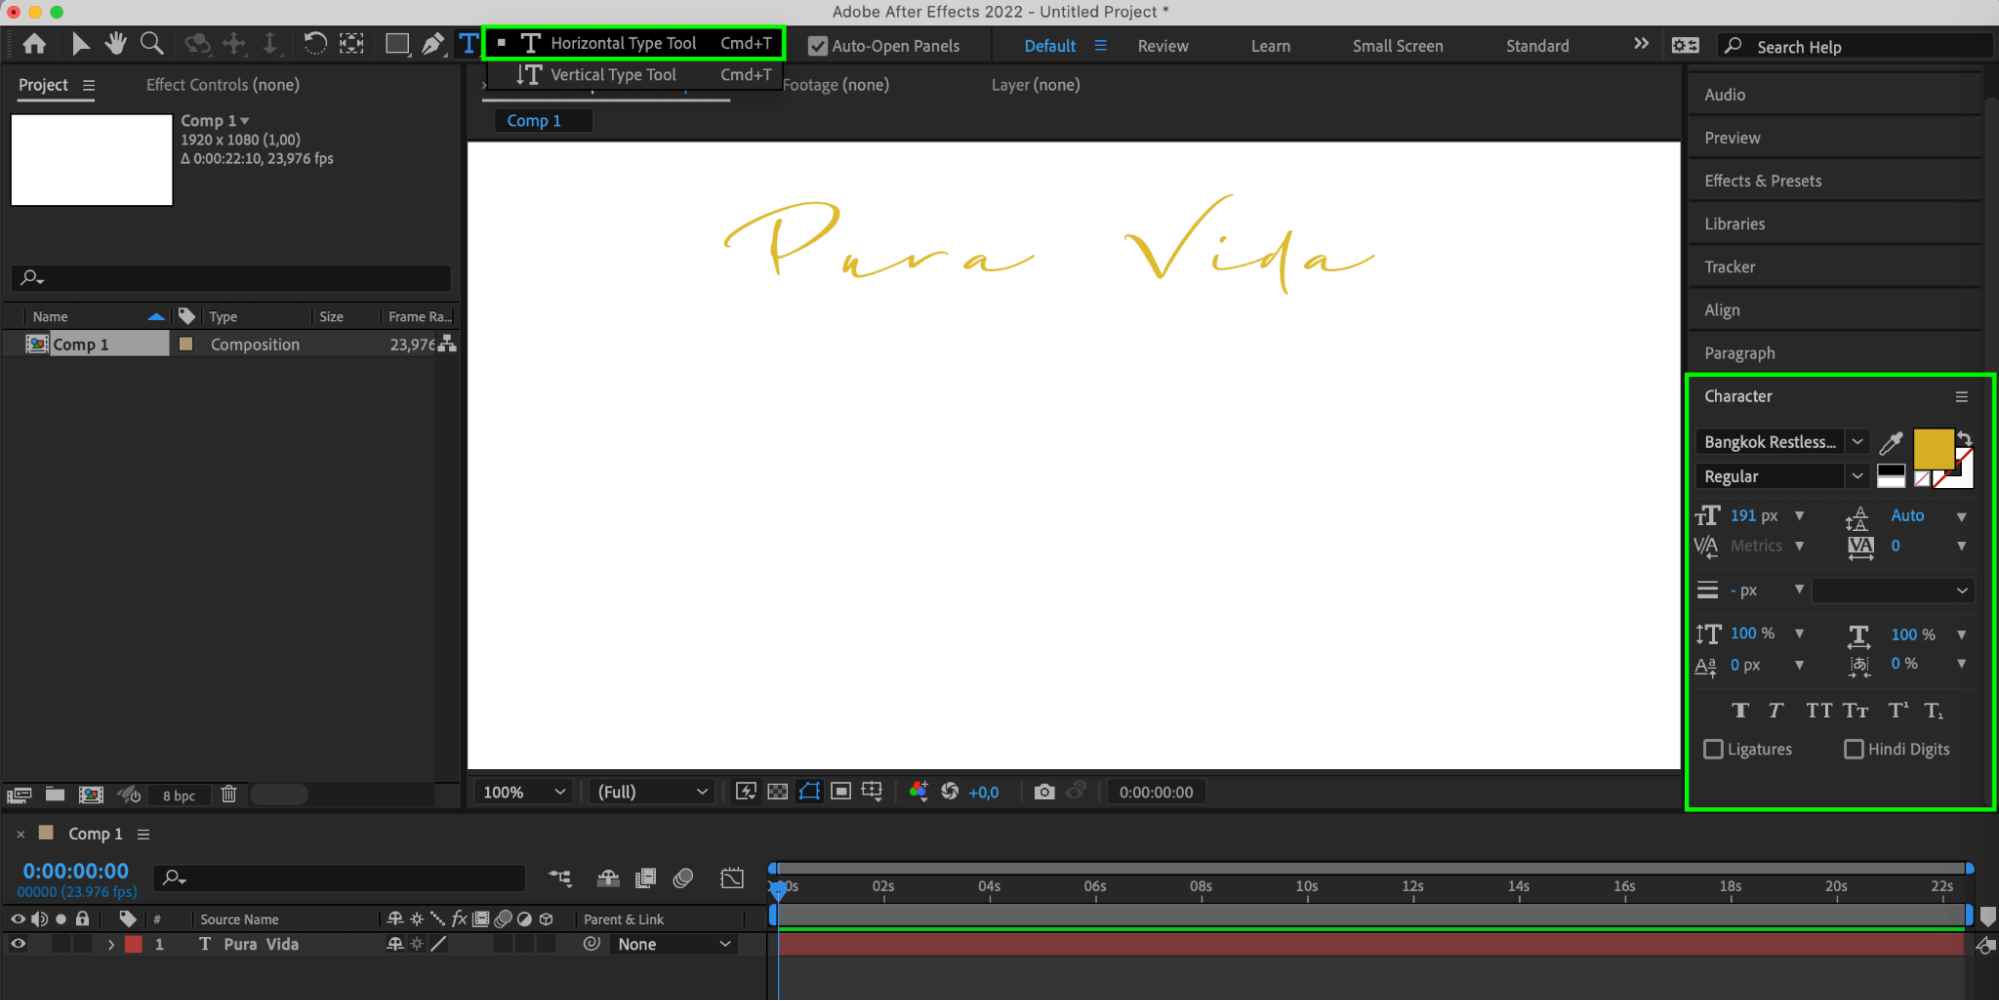Select the Pen tool
Viewport: 1999px width, 1001px height.
tap(433, 44)
